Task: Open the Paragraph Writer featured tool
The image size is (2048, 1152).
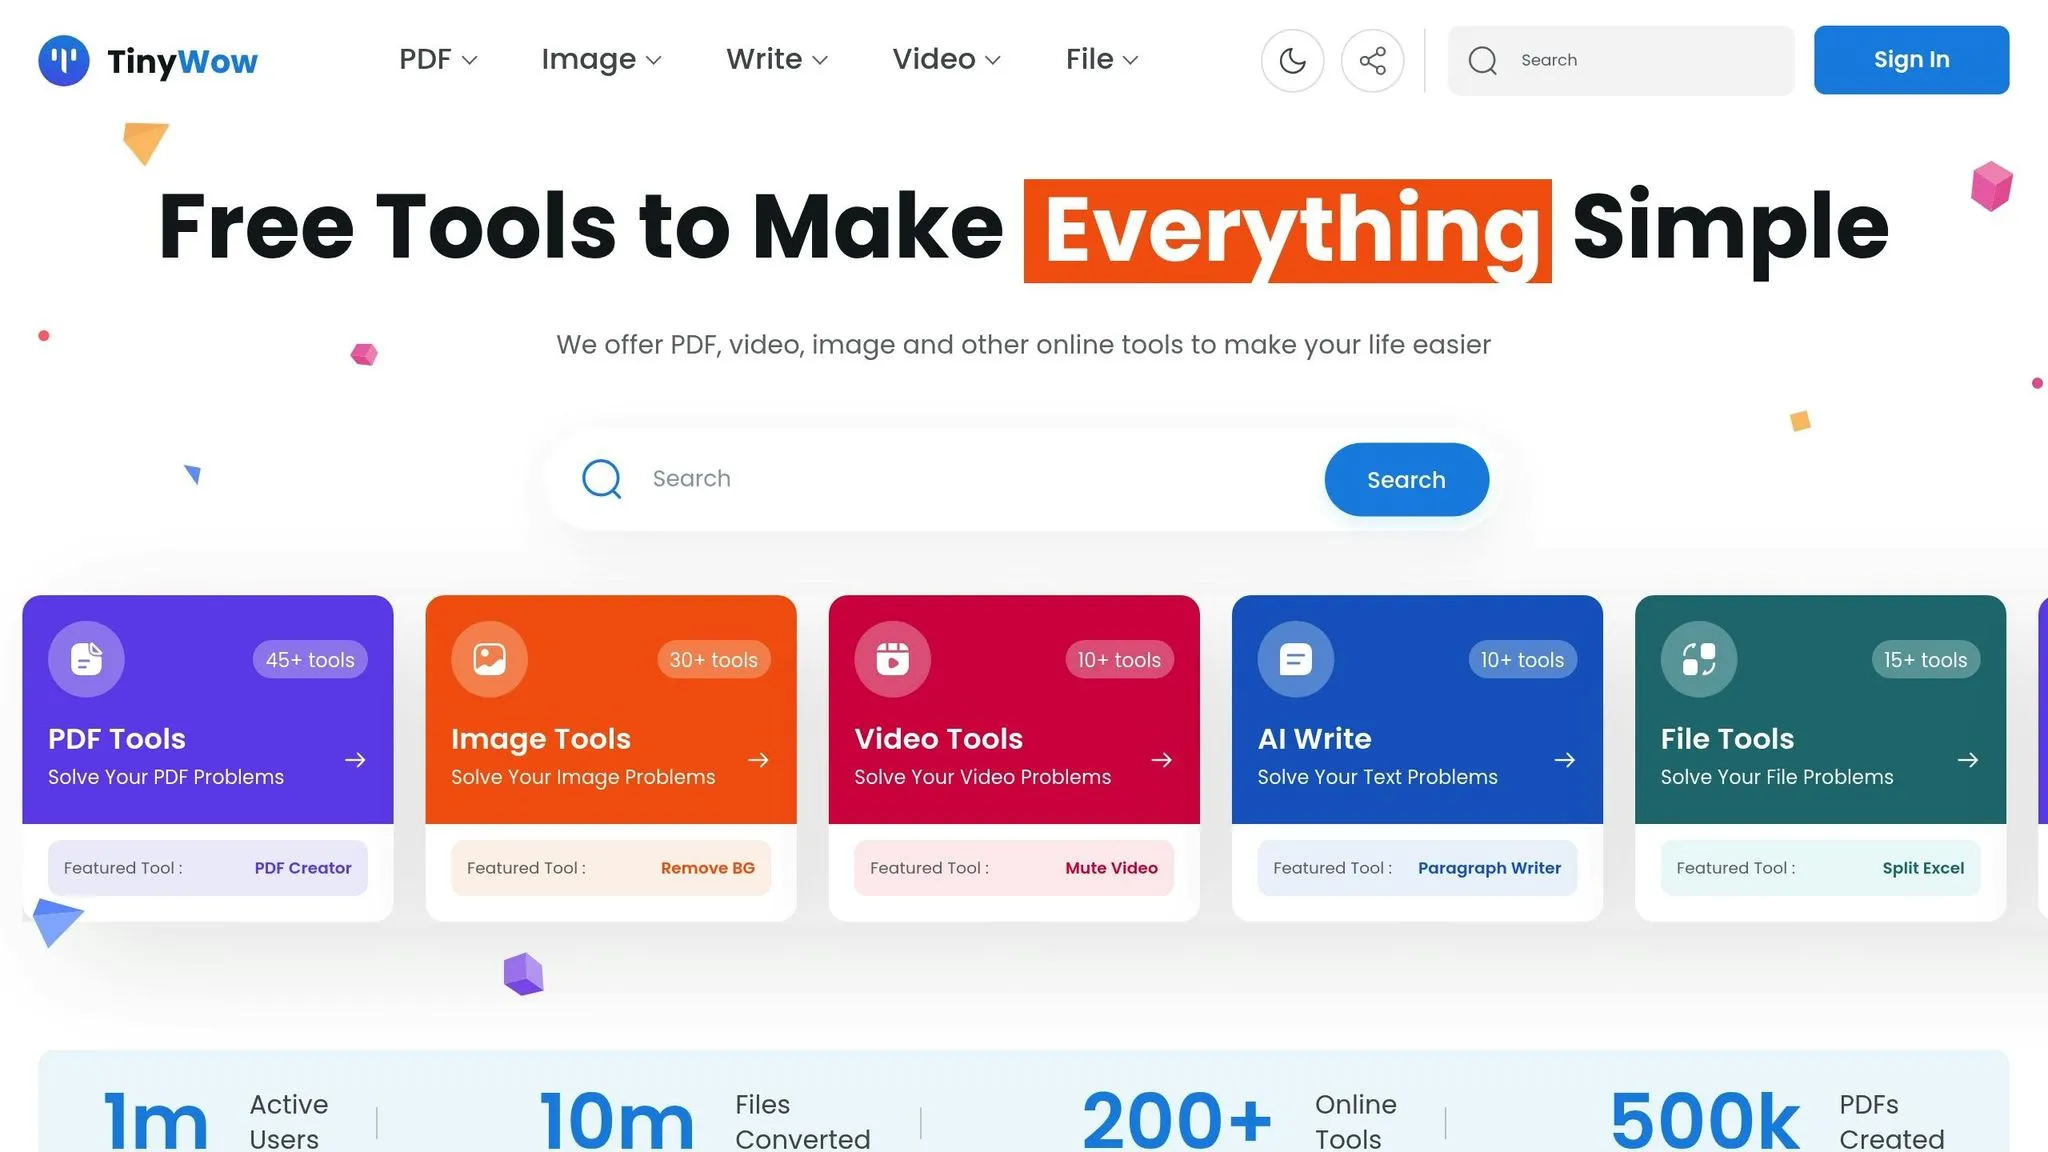Action: point(1488,868)
